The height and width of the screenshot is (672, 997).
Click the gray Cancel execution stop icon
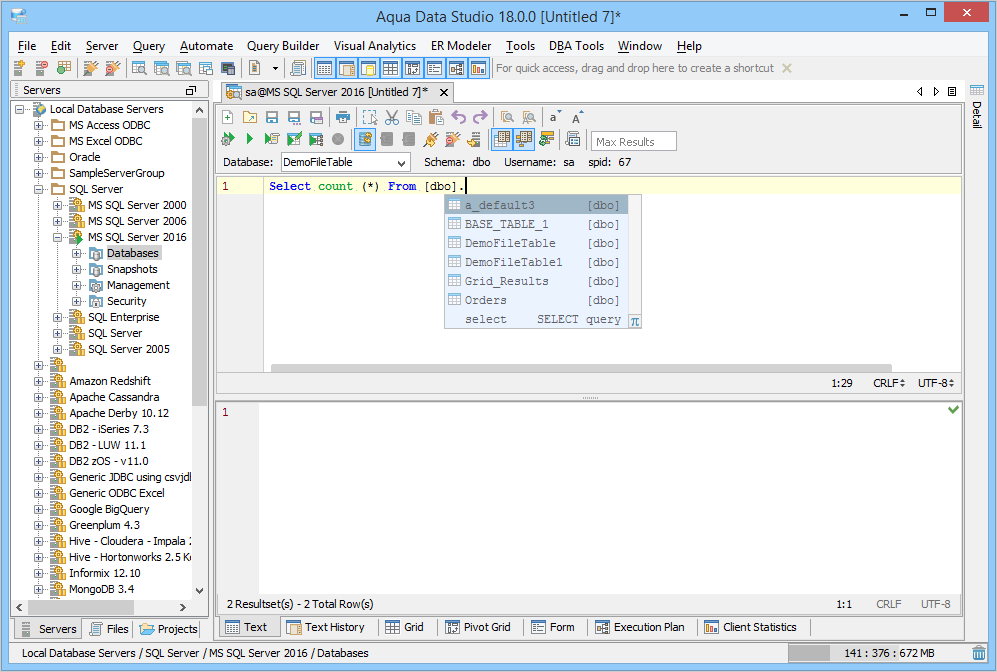338,139
